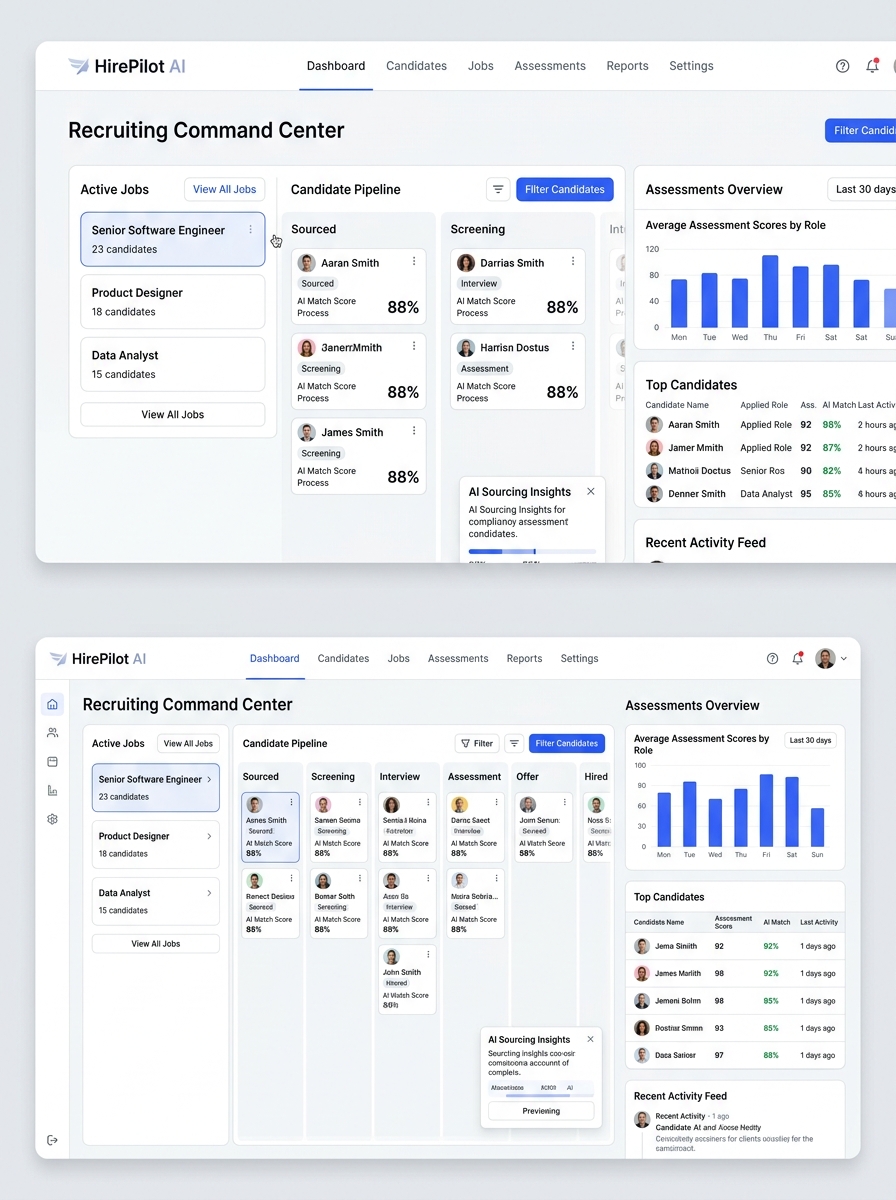Click View All Jobs beside Active Jobs, bottom window
This screenshot has width=896, height=1200.
pos(189,743)
